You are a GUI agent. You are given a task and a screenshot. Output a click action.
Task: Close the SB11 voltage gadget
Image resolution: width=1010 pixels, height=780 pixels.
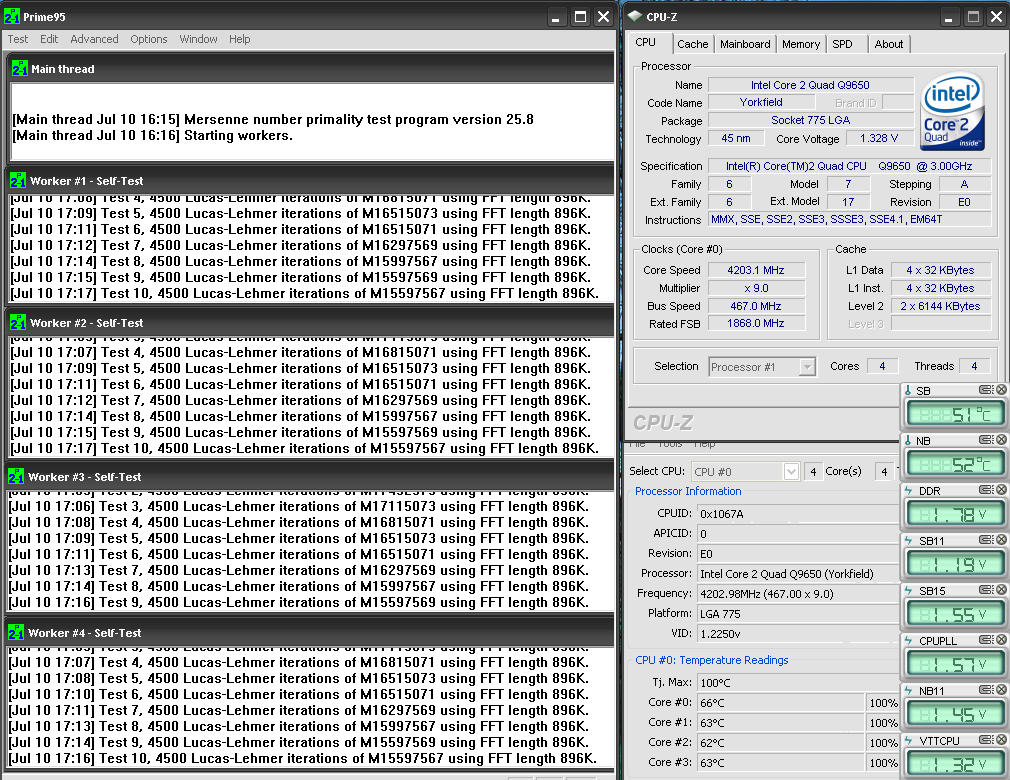1001,540
